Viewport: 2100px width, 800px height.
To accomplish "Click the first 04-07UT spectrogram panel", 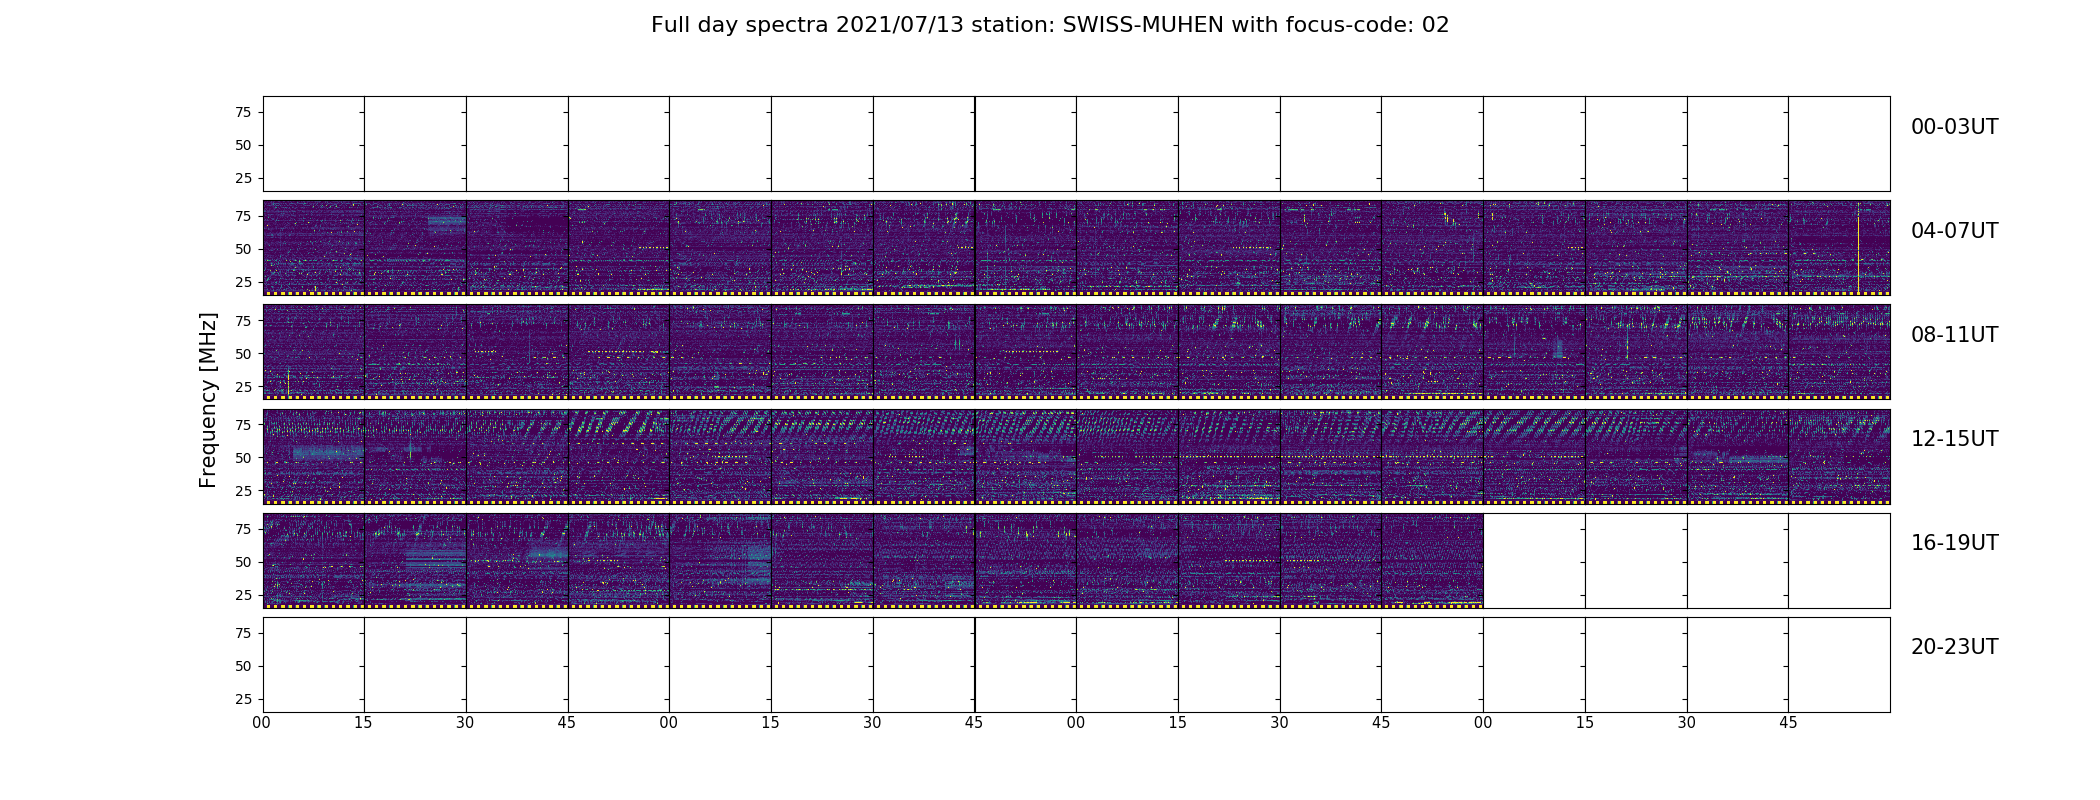I will (314, 248).
